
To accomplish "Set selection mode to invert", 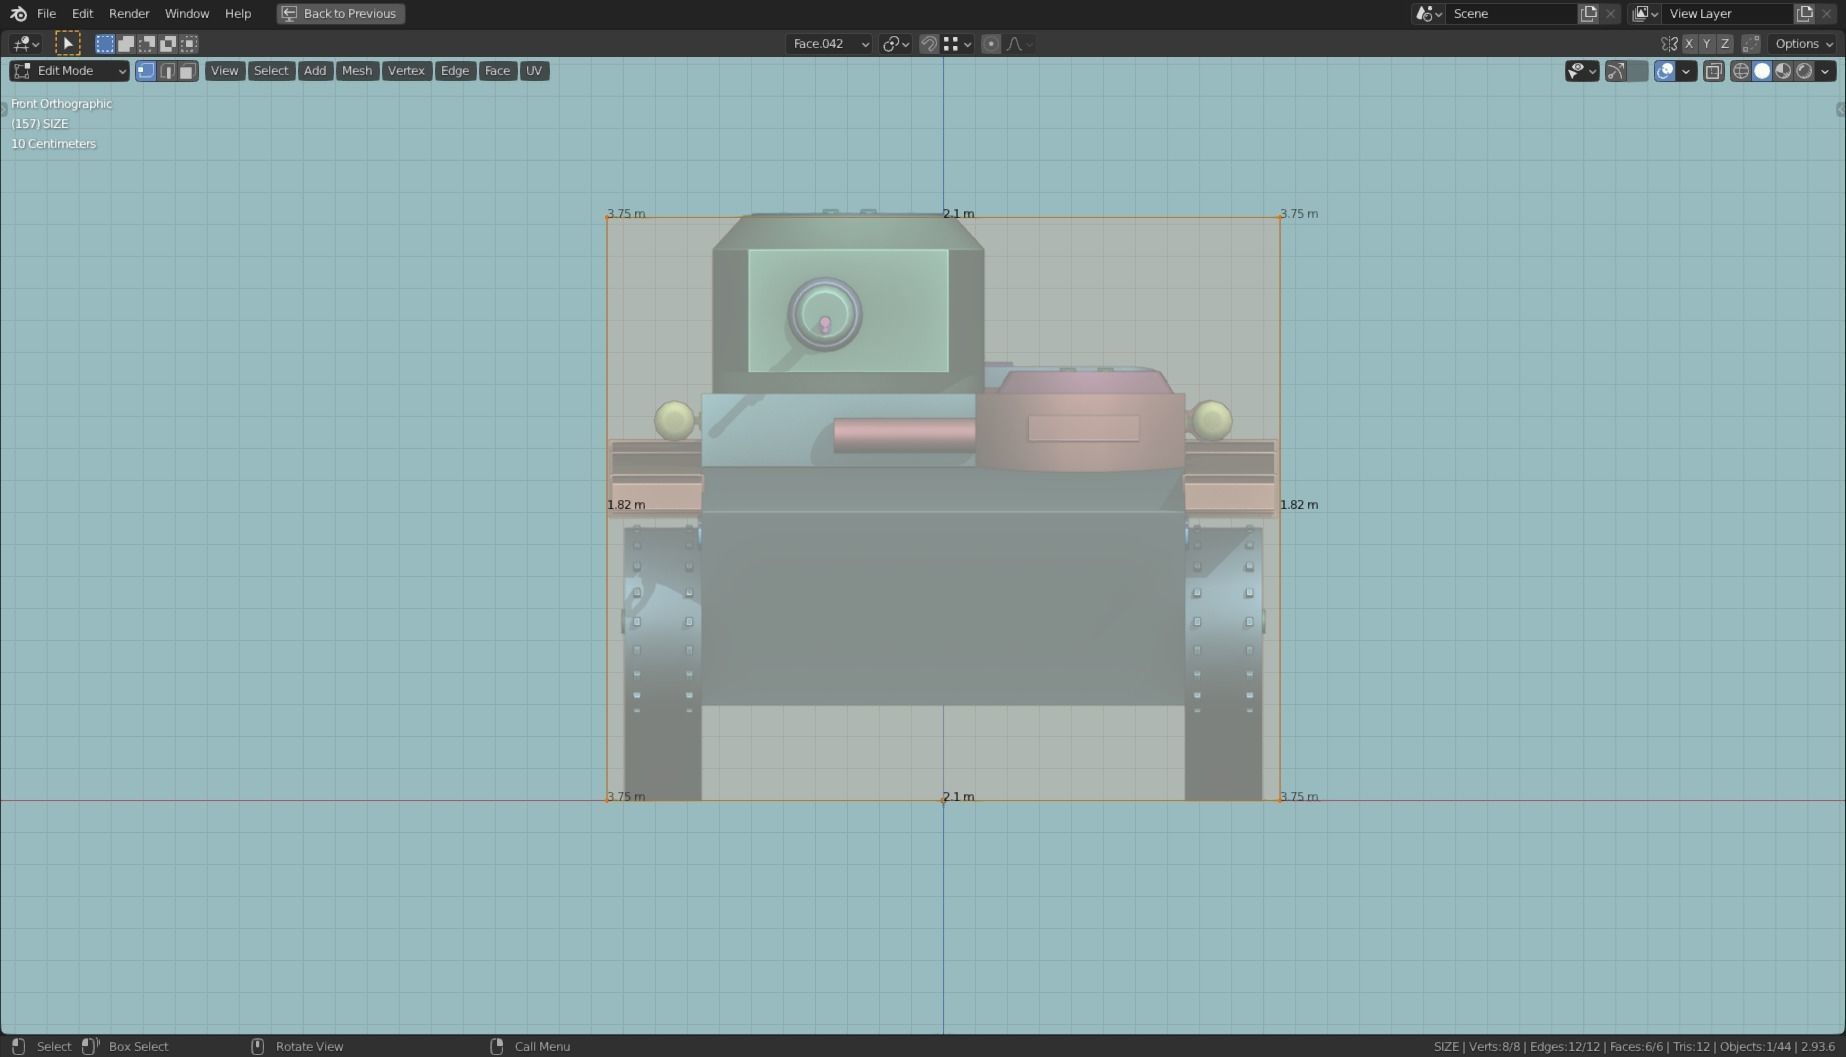I will 168,43.
